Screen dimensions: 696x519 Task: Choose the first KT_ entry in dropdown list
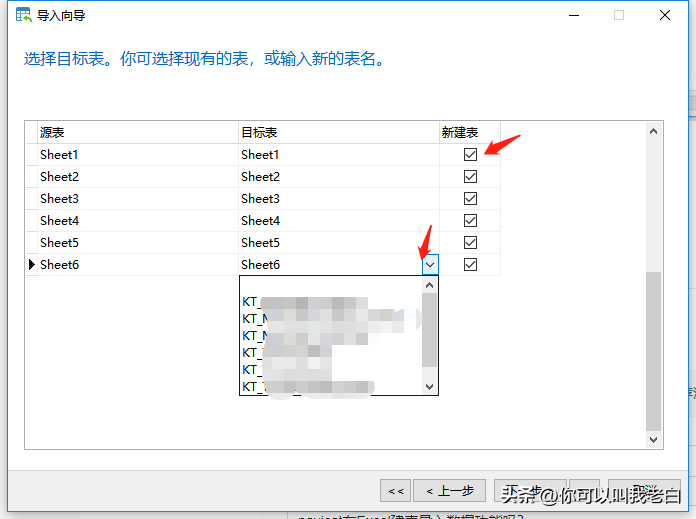pos(331,302)
